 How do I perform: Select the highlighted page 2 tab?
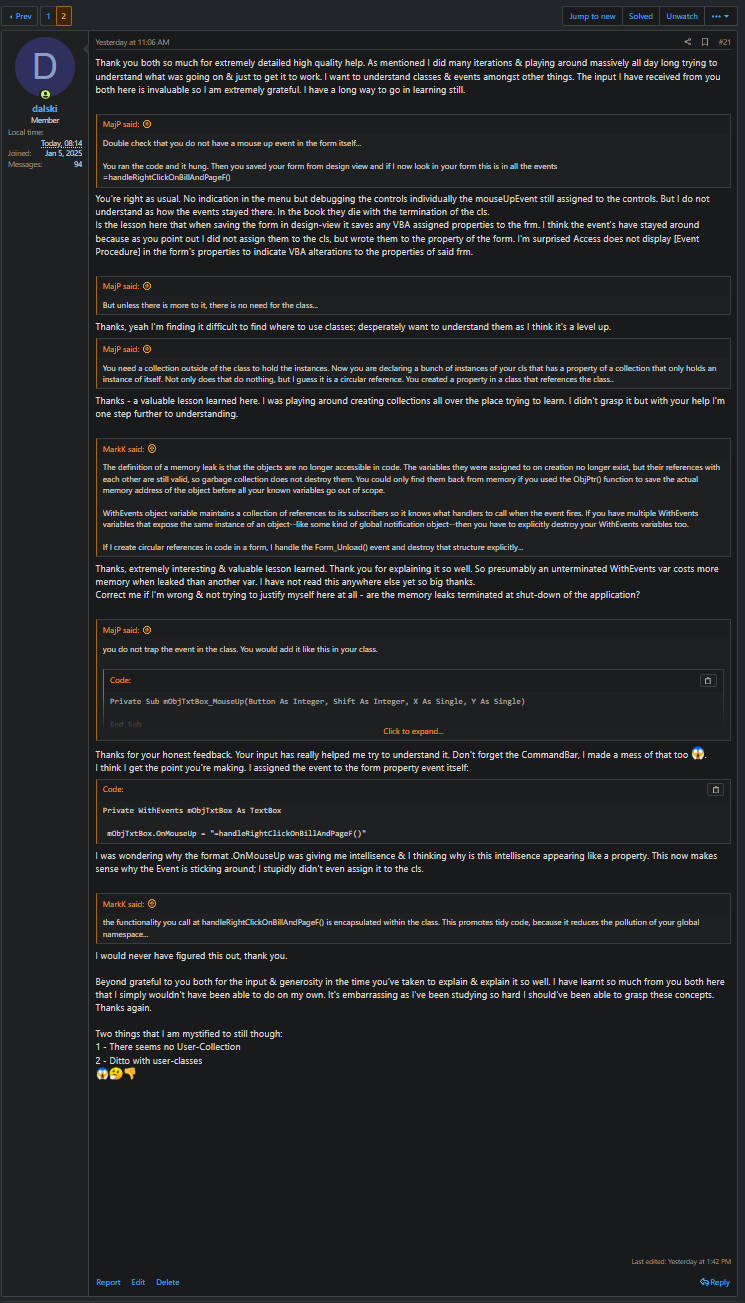pos(63,16)
